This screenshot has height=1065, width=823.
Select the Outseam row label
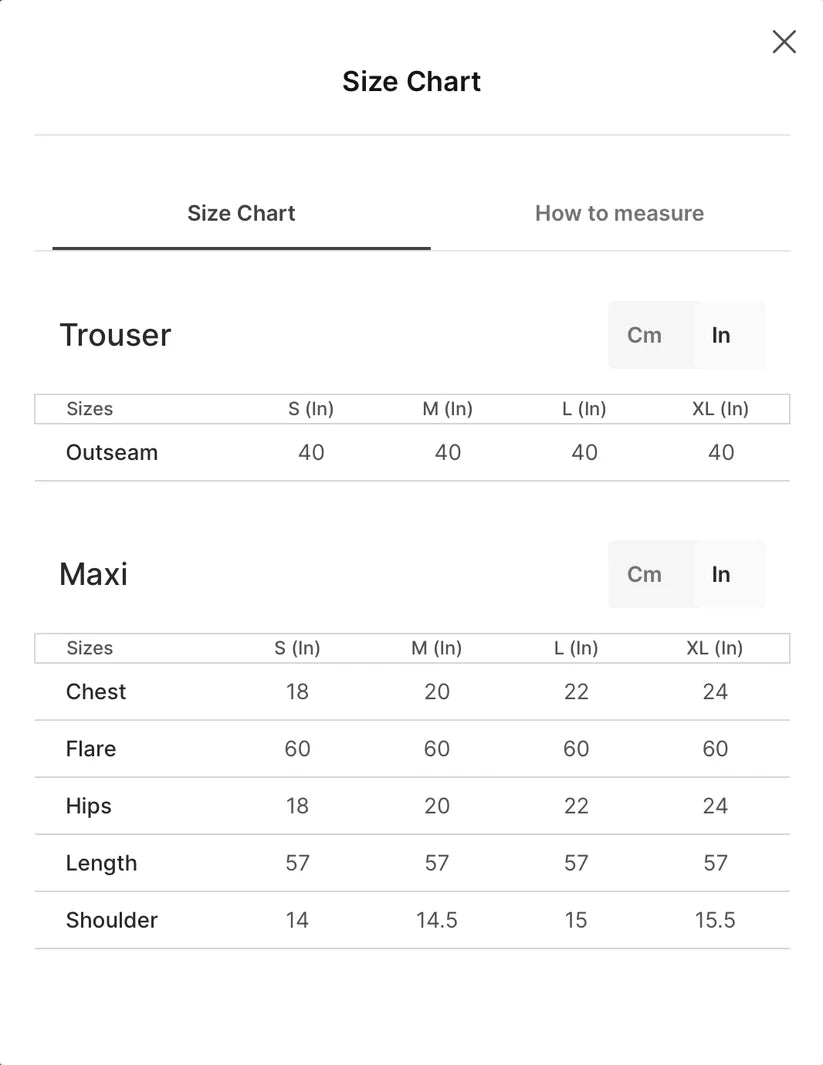[111, 452]
